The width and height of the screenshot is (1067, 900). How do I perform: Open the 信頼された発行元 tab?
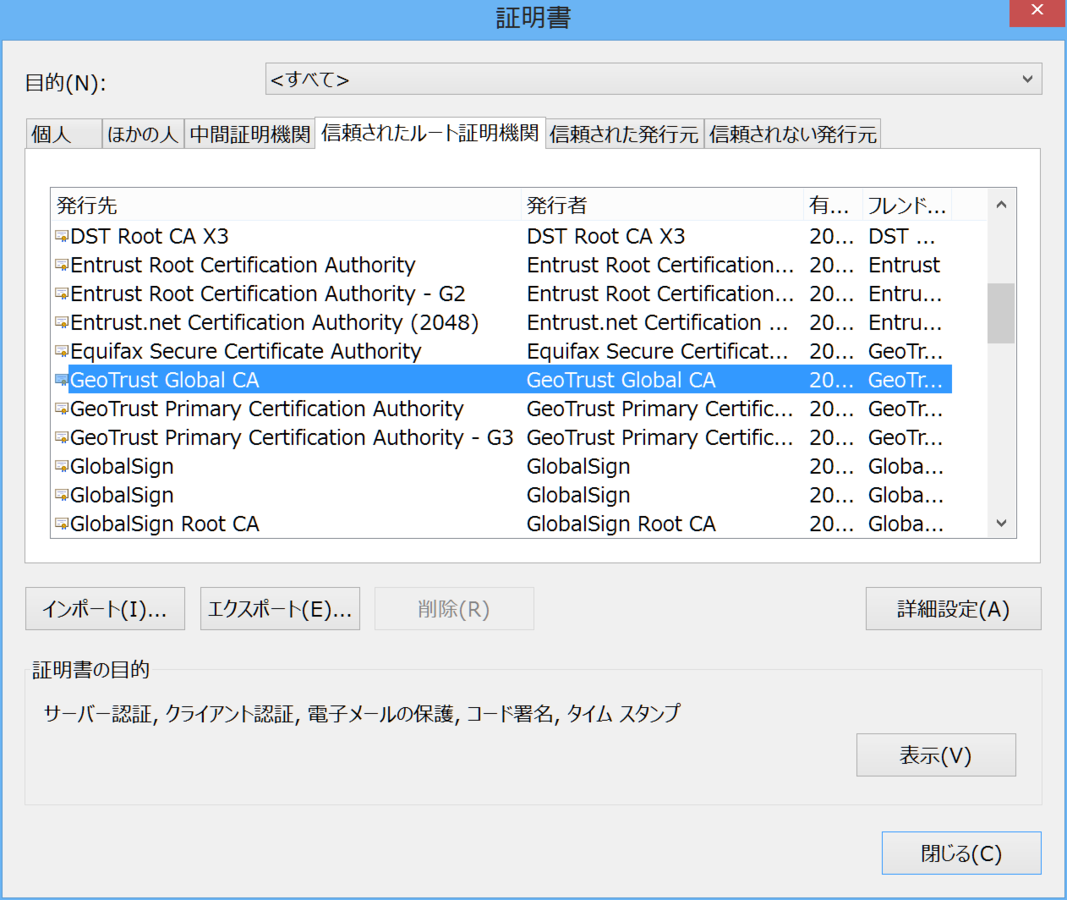[x=624, y=134]
